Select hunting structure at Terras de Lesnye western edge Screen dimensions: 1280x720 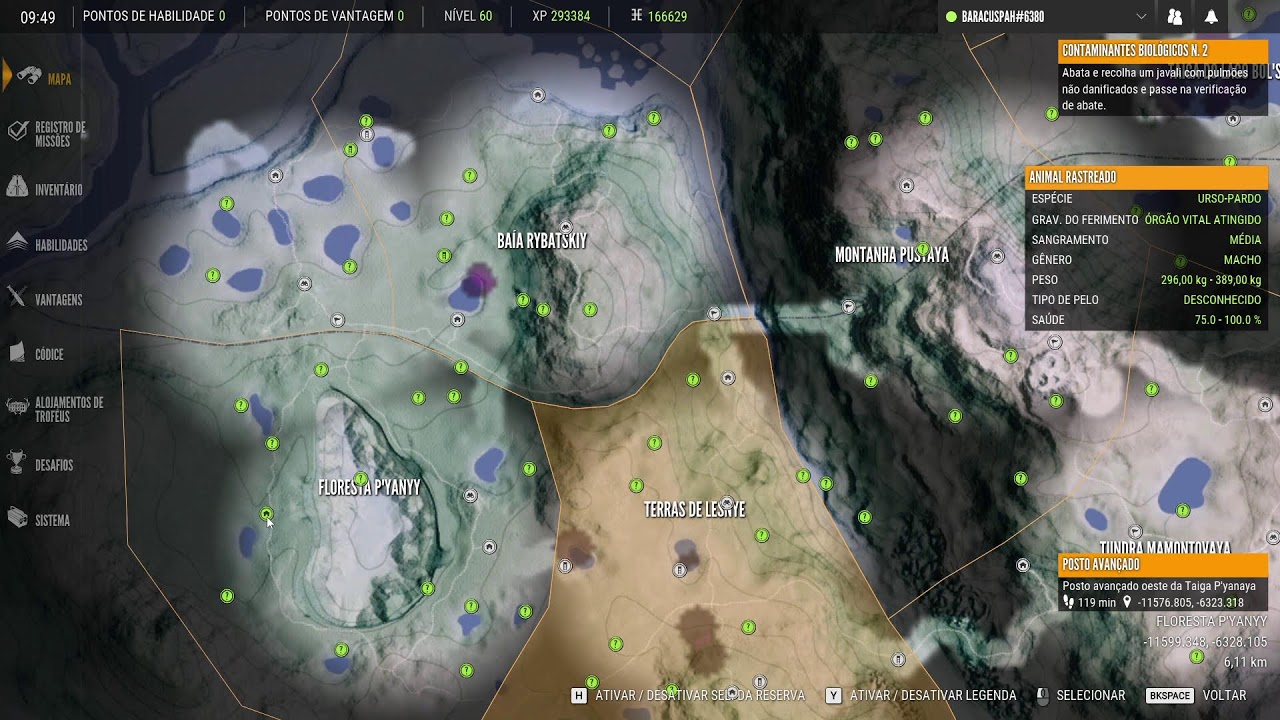tap(566, 566)
